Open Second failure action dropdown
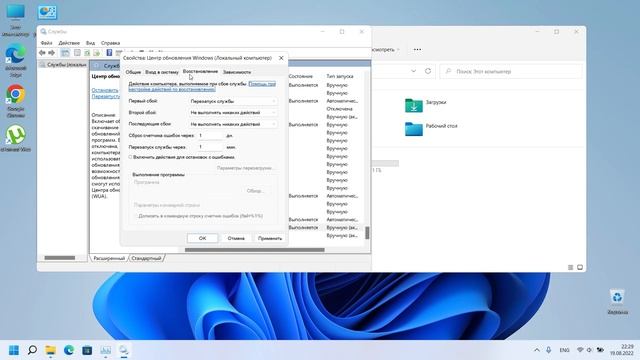 coord(233,112)
